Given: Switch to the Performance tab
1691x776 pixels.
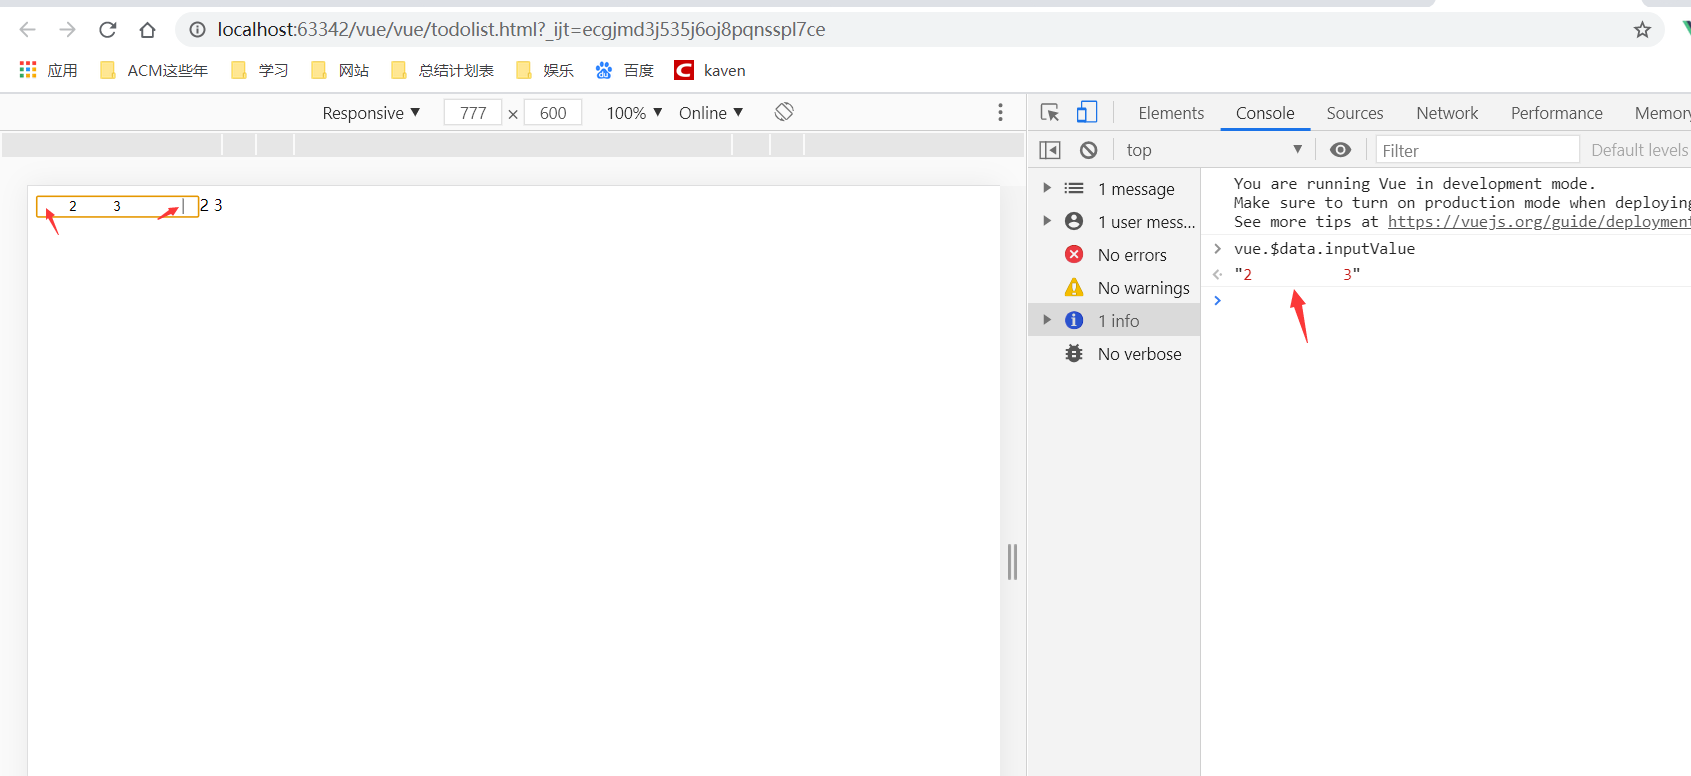Looking at the screenshot, I should (x=1556, y=113).
